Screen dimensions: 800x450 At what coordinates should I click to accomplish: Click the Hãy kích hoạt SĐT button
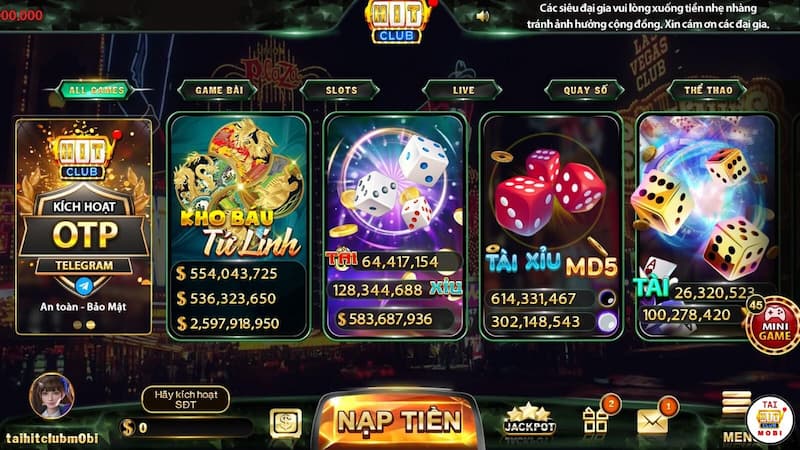point(186,399)
